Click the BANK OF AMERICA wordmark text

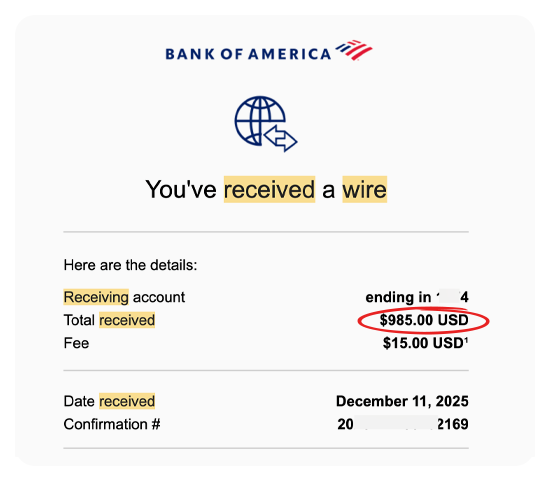[x=248, y=54]
